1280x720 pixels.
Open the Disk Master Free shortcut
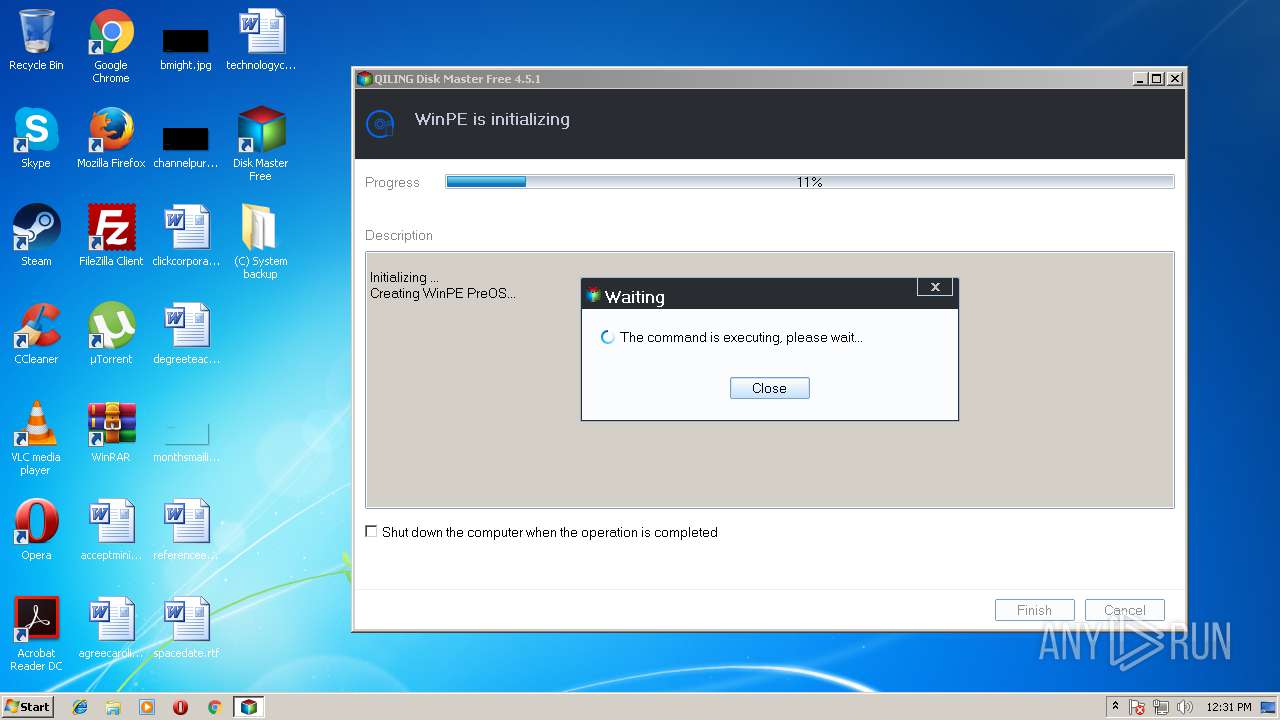pyautogui.click(x=261, y=144)
